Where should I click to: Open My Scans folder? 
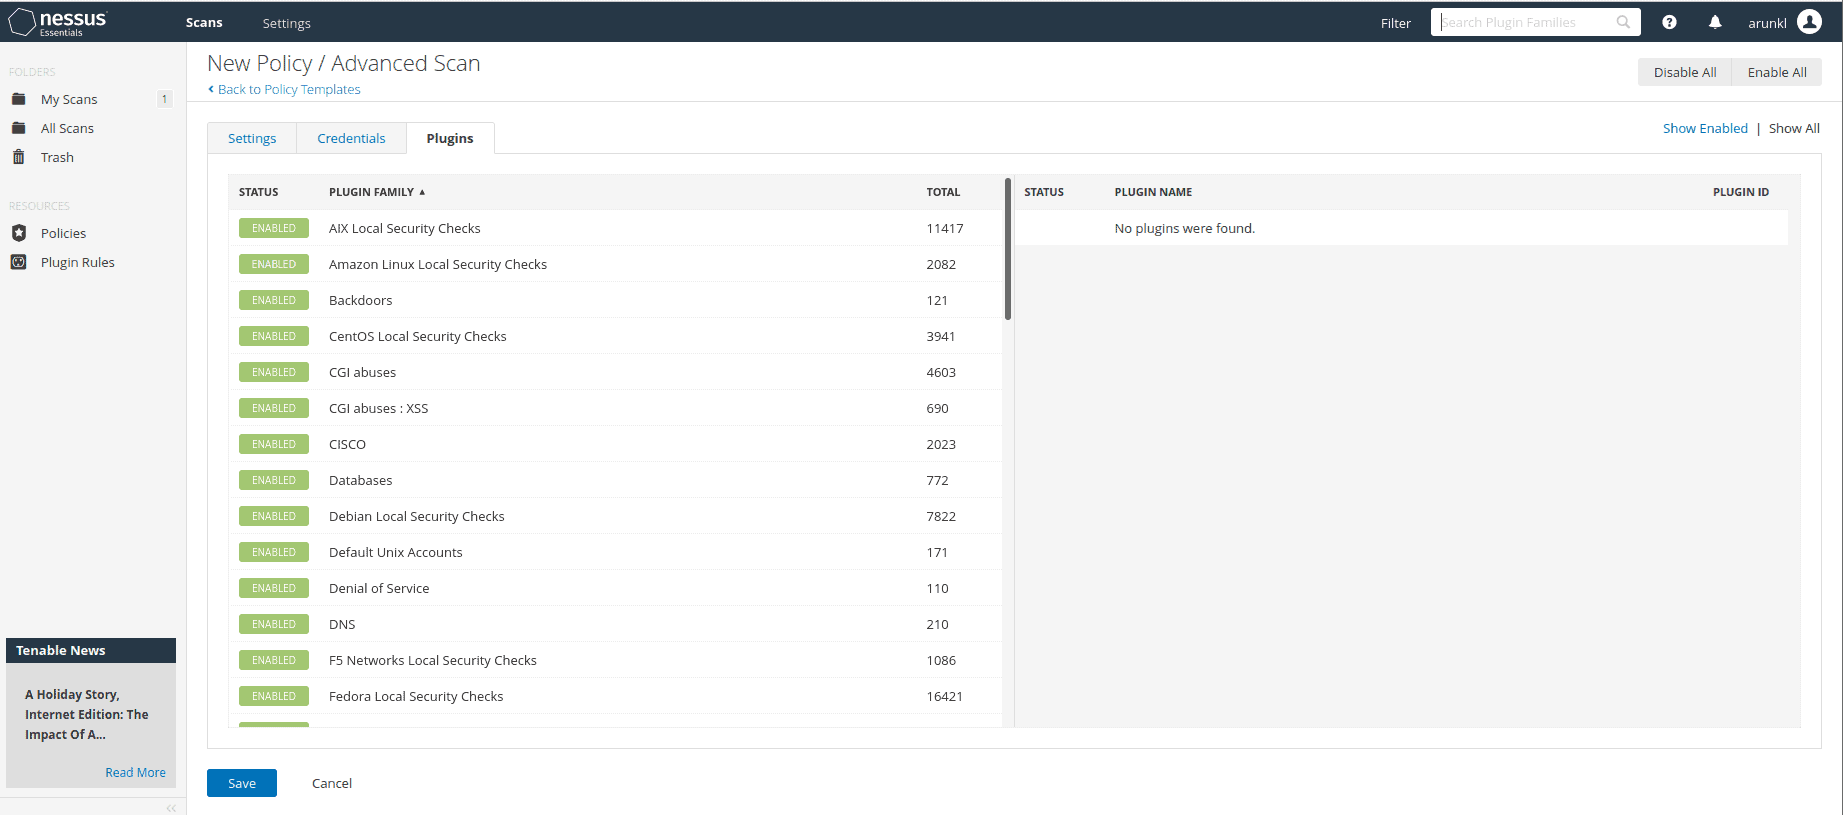click(69, 99)
